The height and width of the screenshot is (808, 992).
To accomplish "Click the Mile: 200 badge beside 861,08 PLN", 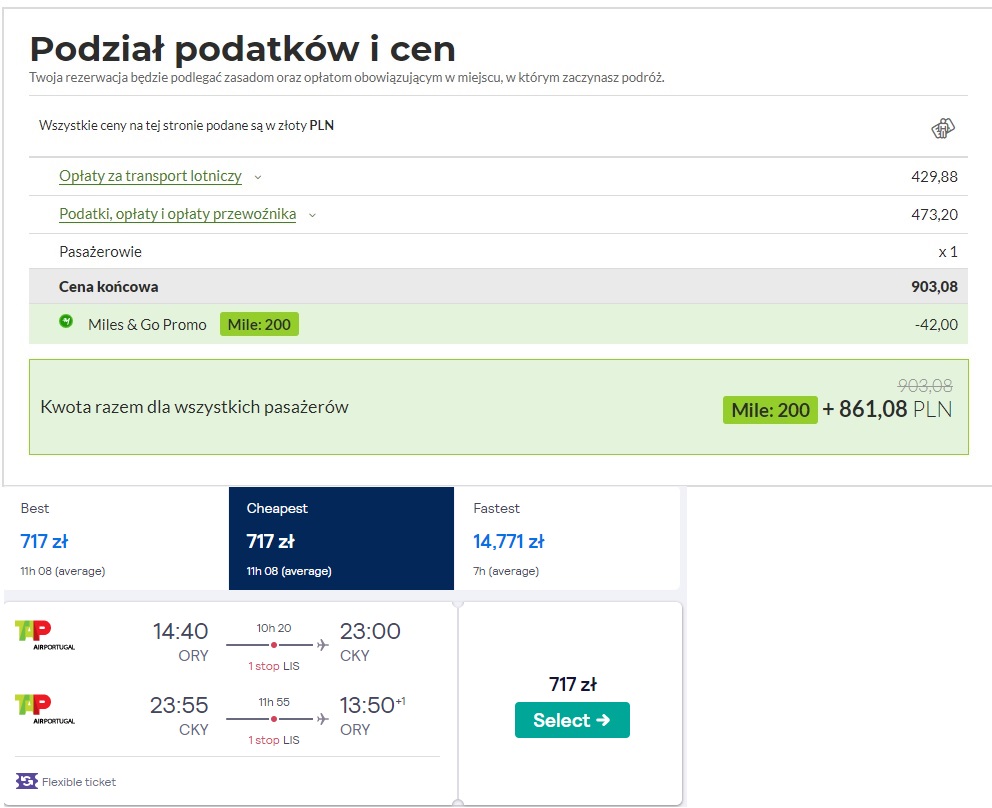I will click(x=771, y=410).
